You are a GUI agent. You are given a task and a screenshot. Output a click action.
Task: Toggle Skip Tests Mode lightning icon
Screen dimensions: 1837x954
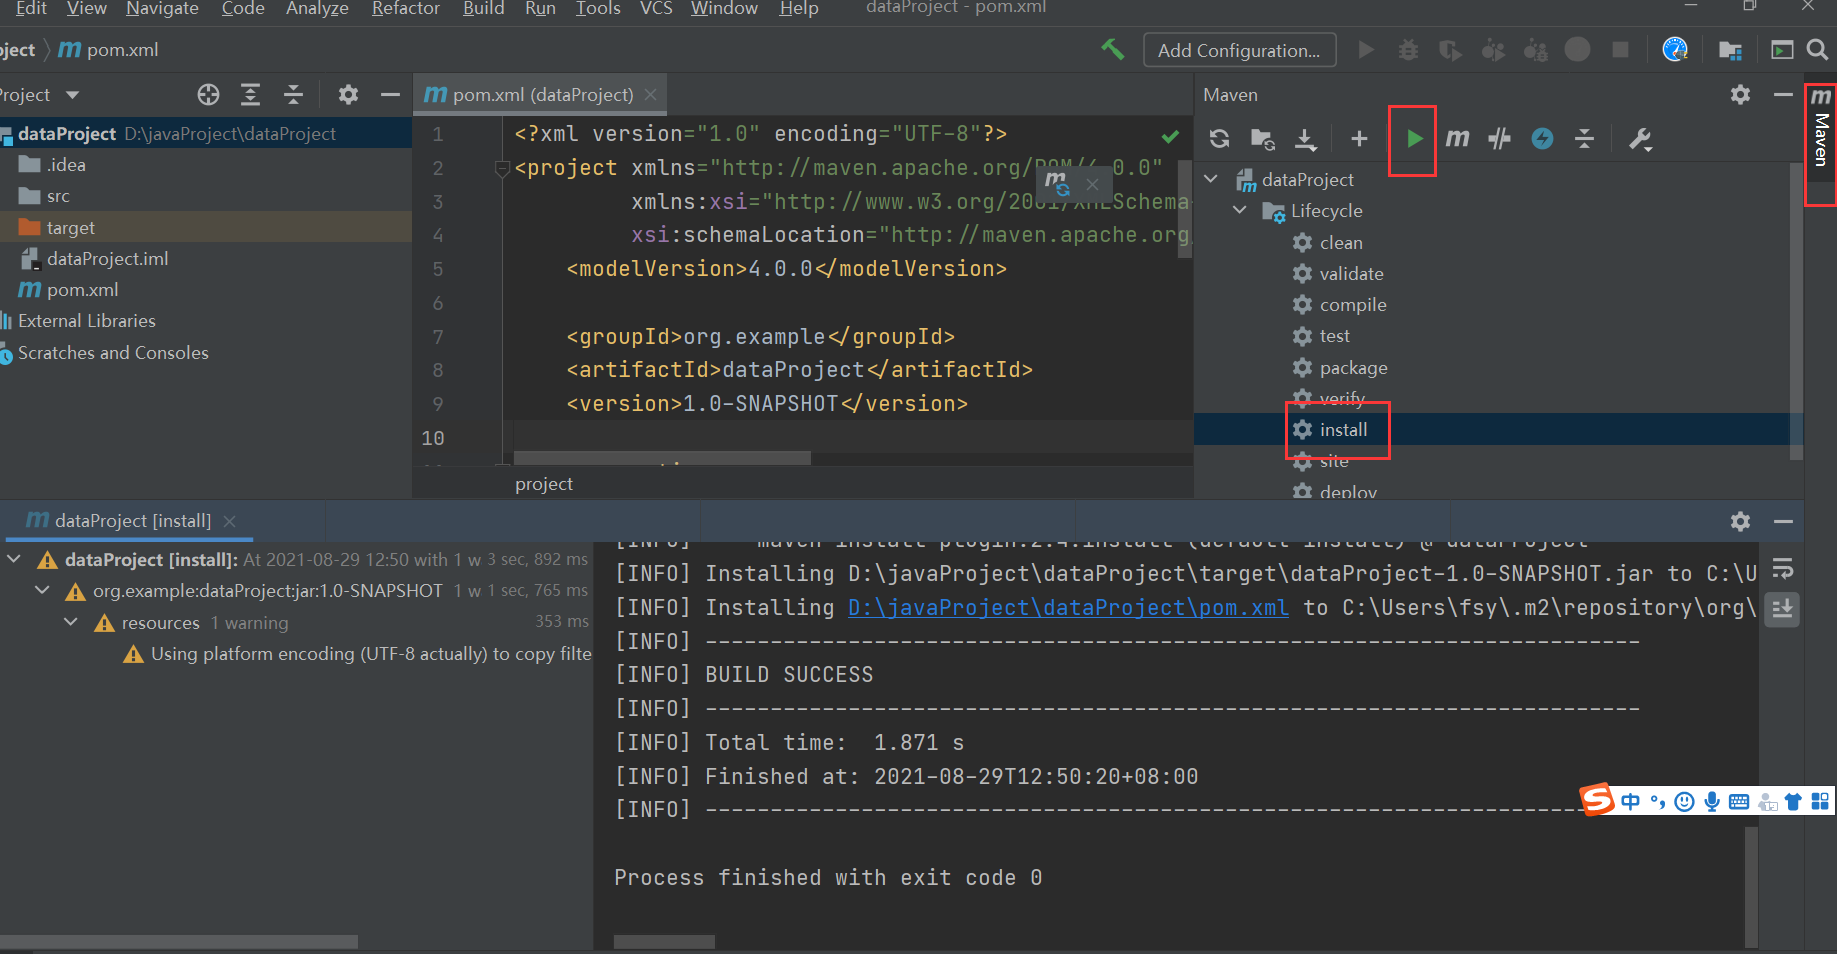coord(1542,139)
